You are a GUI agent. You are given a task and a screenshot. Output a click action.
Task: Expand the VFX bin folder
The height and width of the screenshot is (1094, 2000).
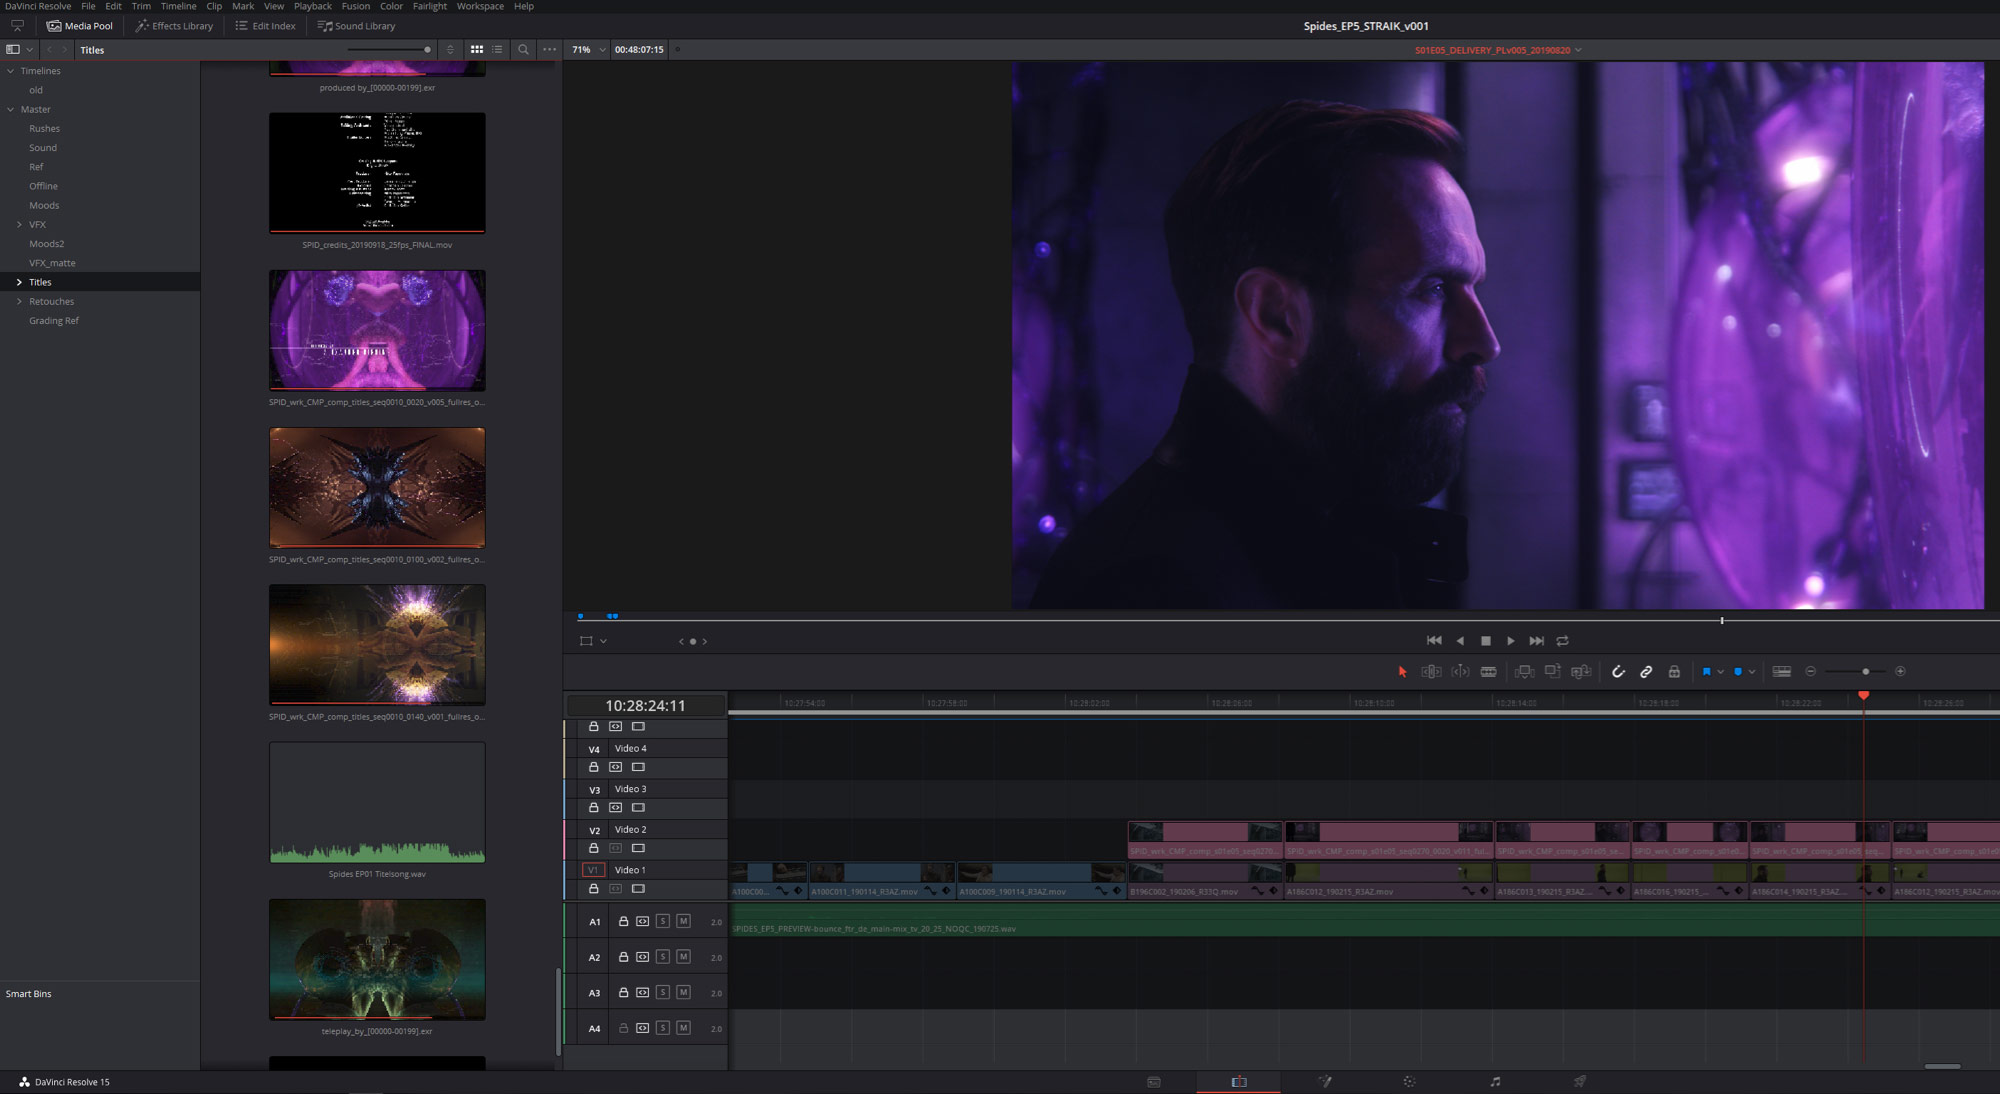[x=19, y=225]
